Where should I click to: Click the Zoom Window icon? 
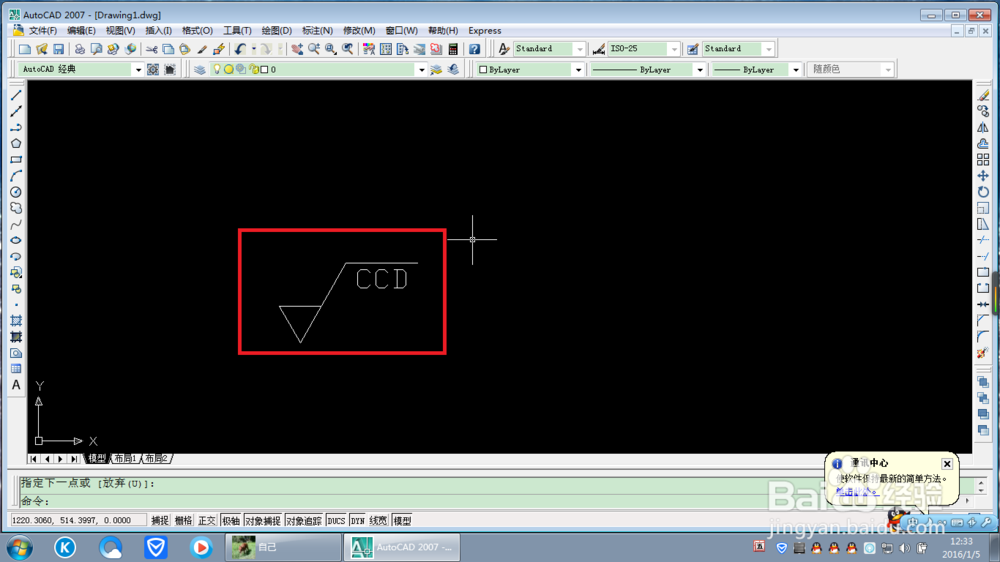tap(330, 49)
